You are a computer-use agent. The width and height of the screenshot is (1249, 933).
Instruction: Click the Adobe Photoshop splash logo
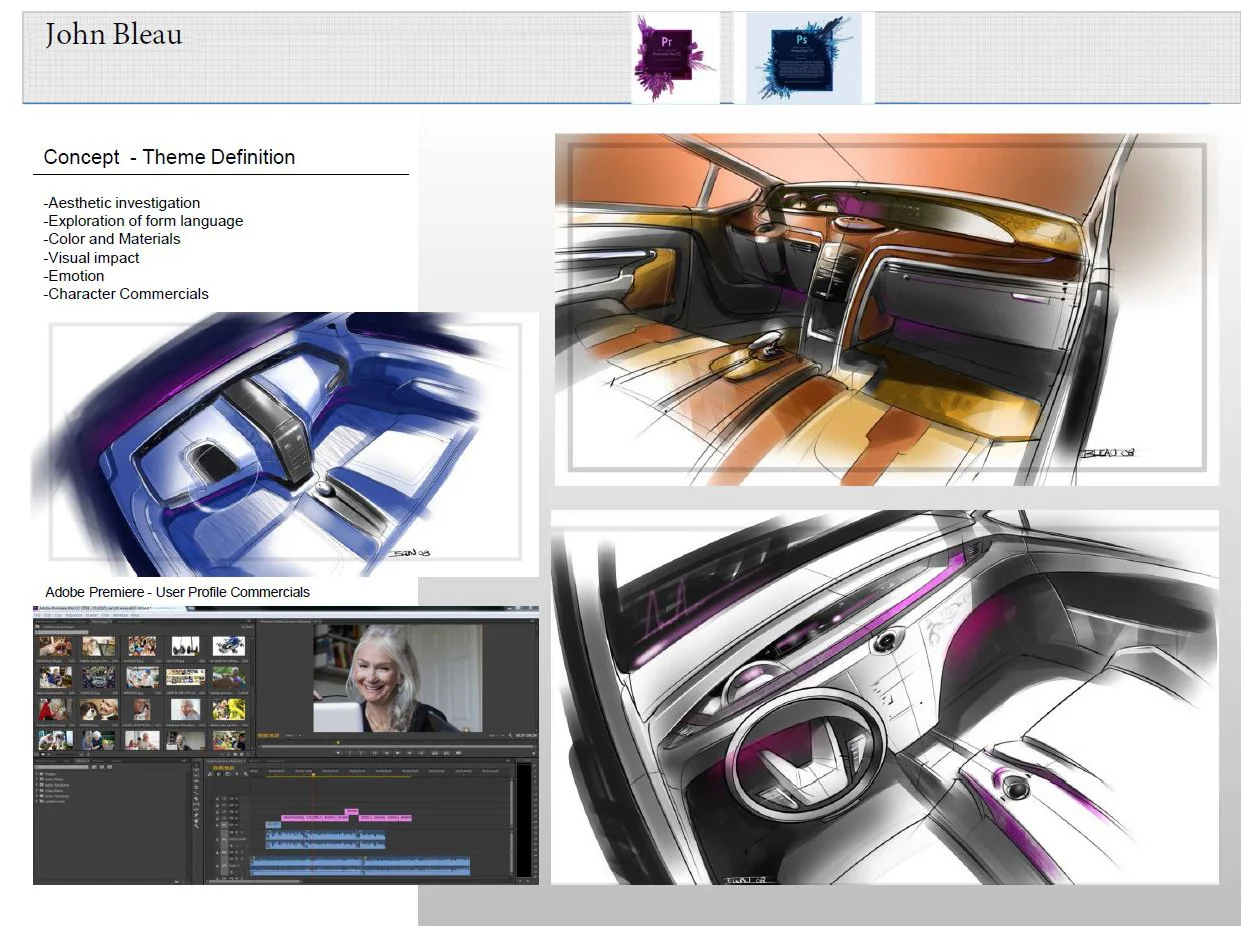tap(803, 57)
